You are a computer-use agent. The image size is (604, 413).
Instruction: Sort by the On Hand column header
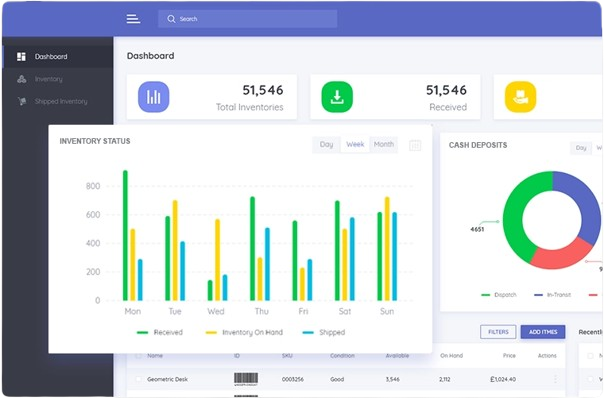(451, 356)
